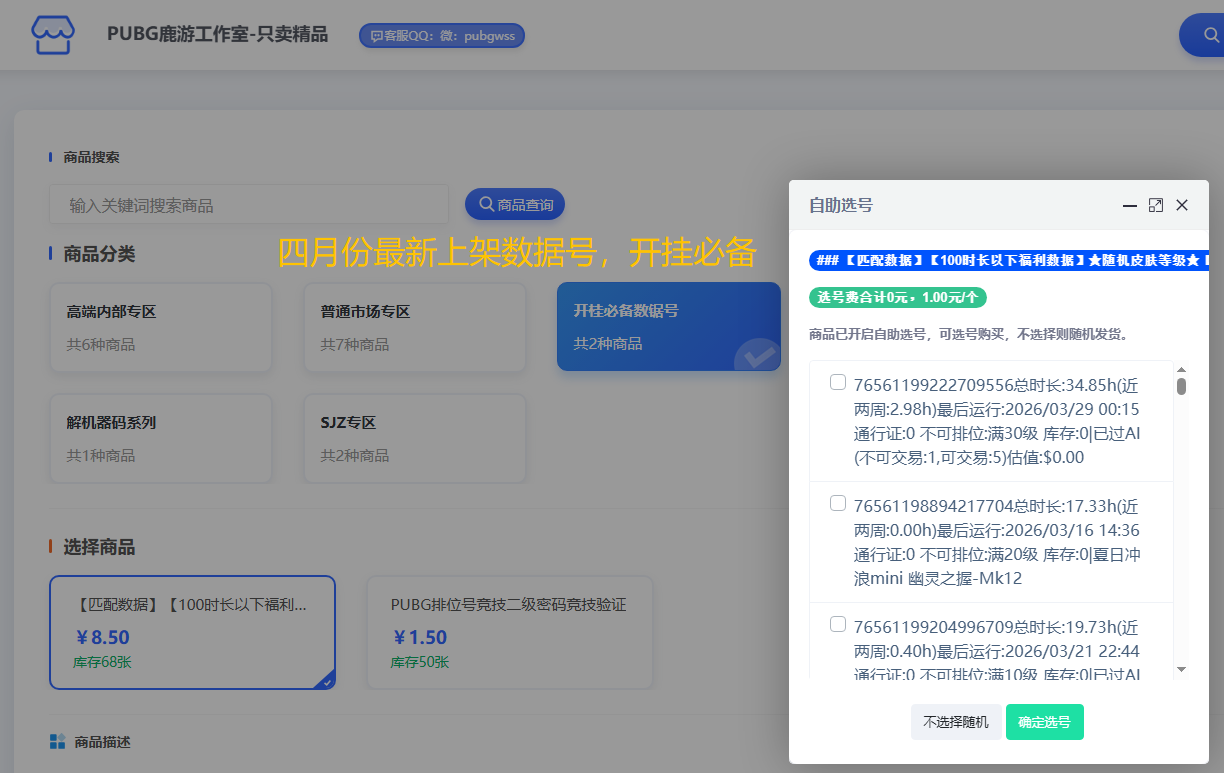Minimize the 自助选号 dialog

[1130, 205]
